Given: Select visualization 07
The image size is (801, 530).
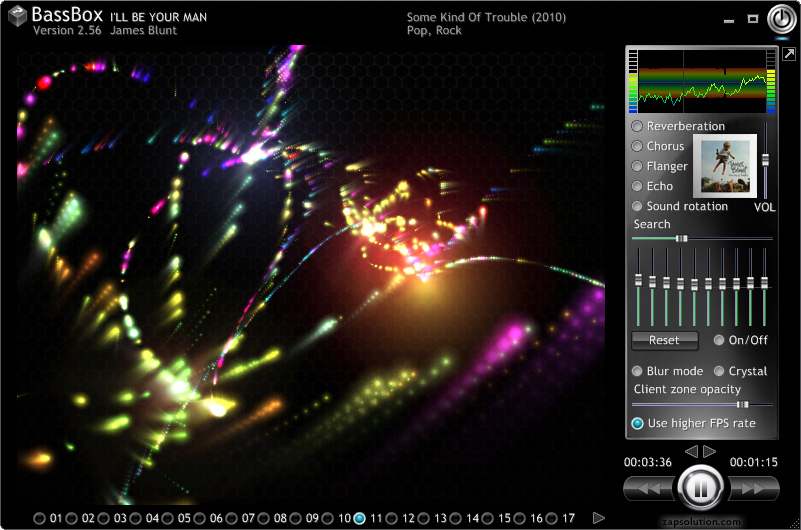Looking at the screenshot, I should (x=231, y=518).
